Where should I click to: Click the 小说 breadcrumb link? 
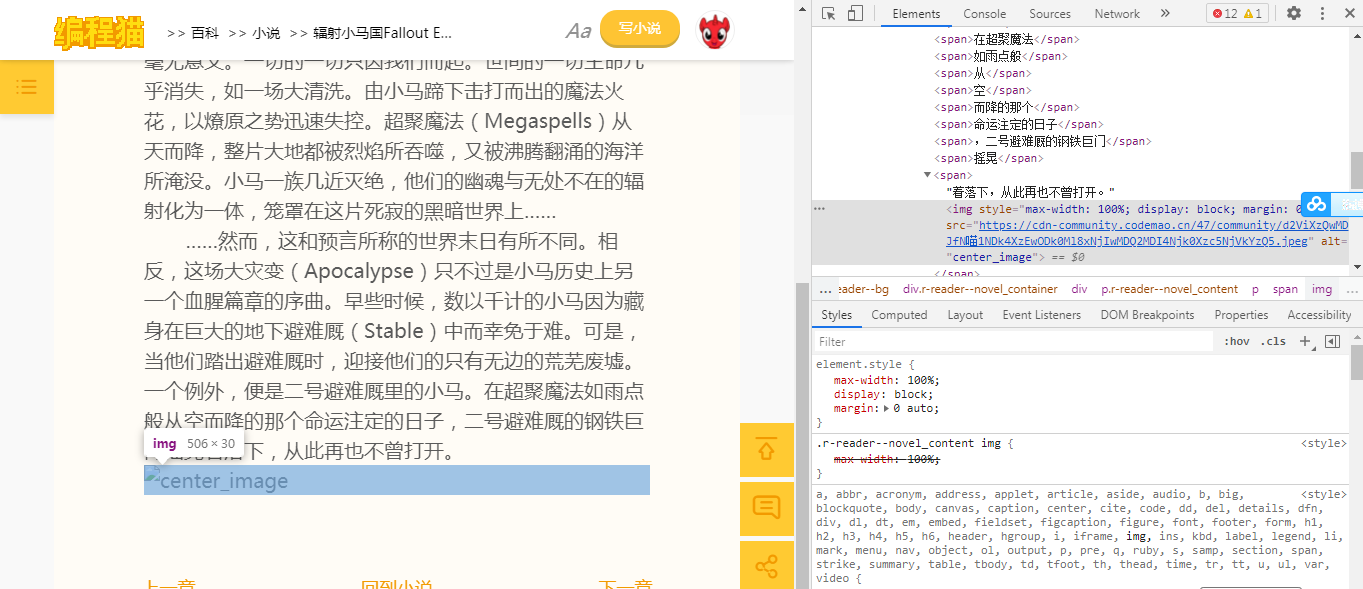pyautogui.click(x=266, y=32)
